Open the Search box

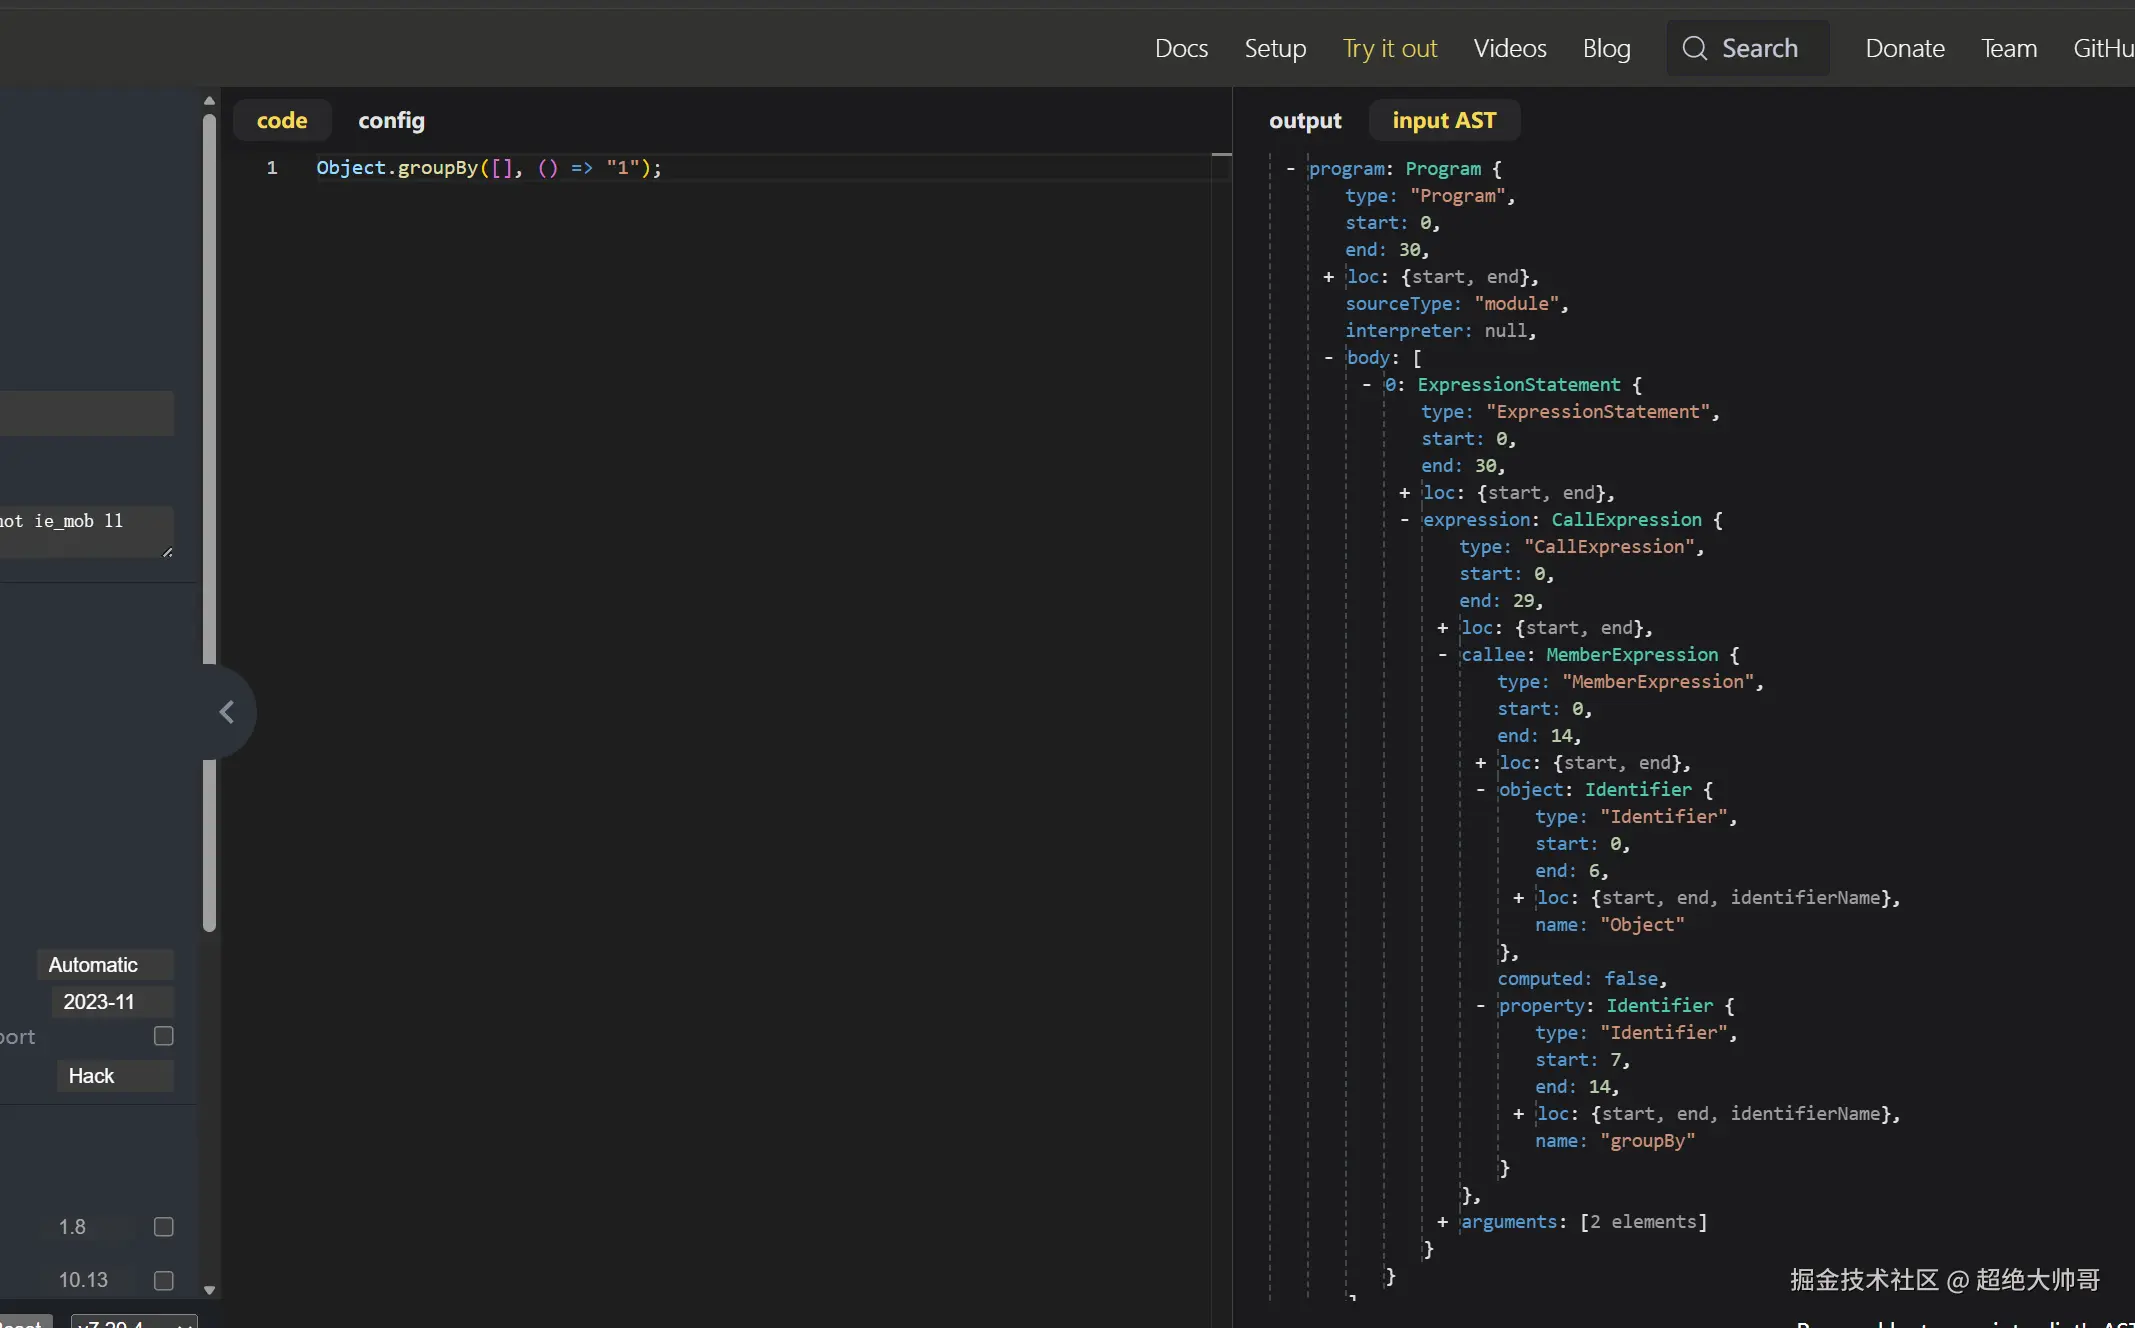pyautogui.click(x=1747, y=48)
